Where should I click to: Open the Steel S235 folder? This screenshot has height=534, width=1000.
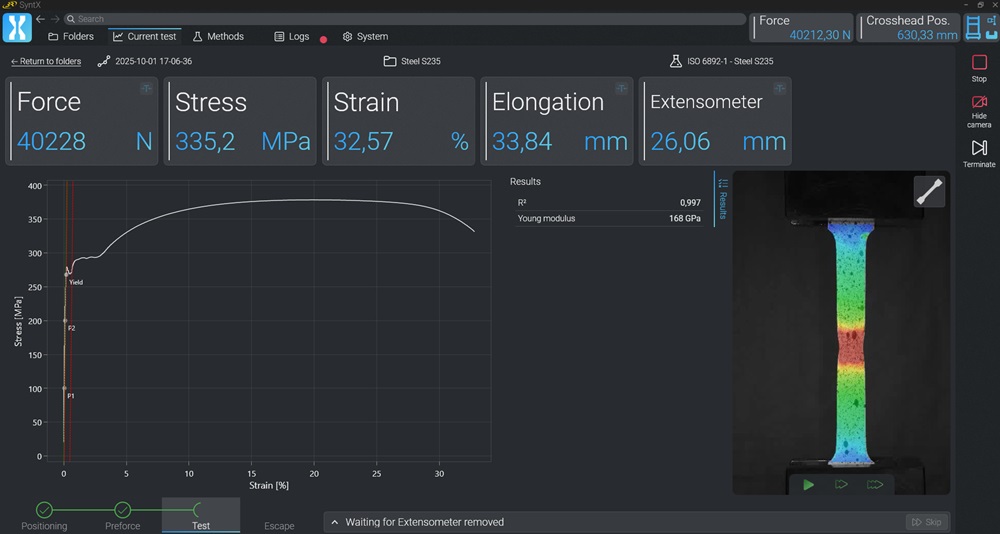(x=412, y=61)
